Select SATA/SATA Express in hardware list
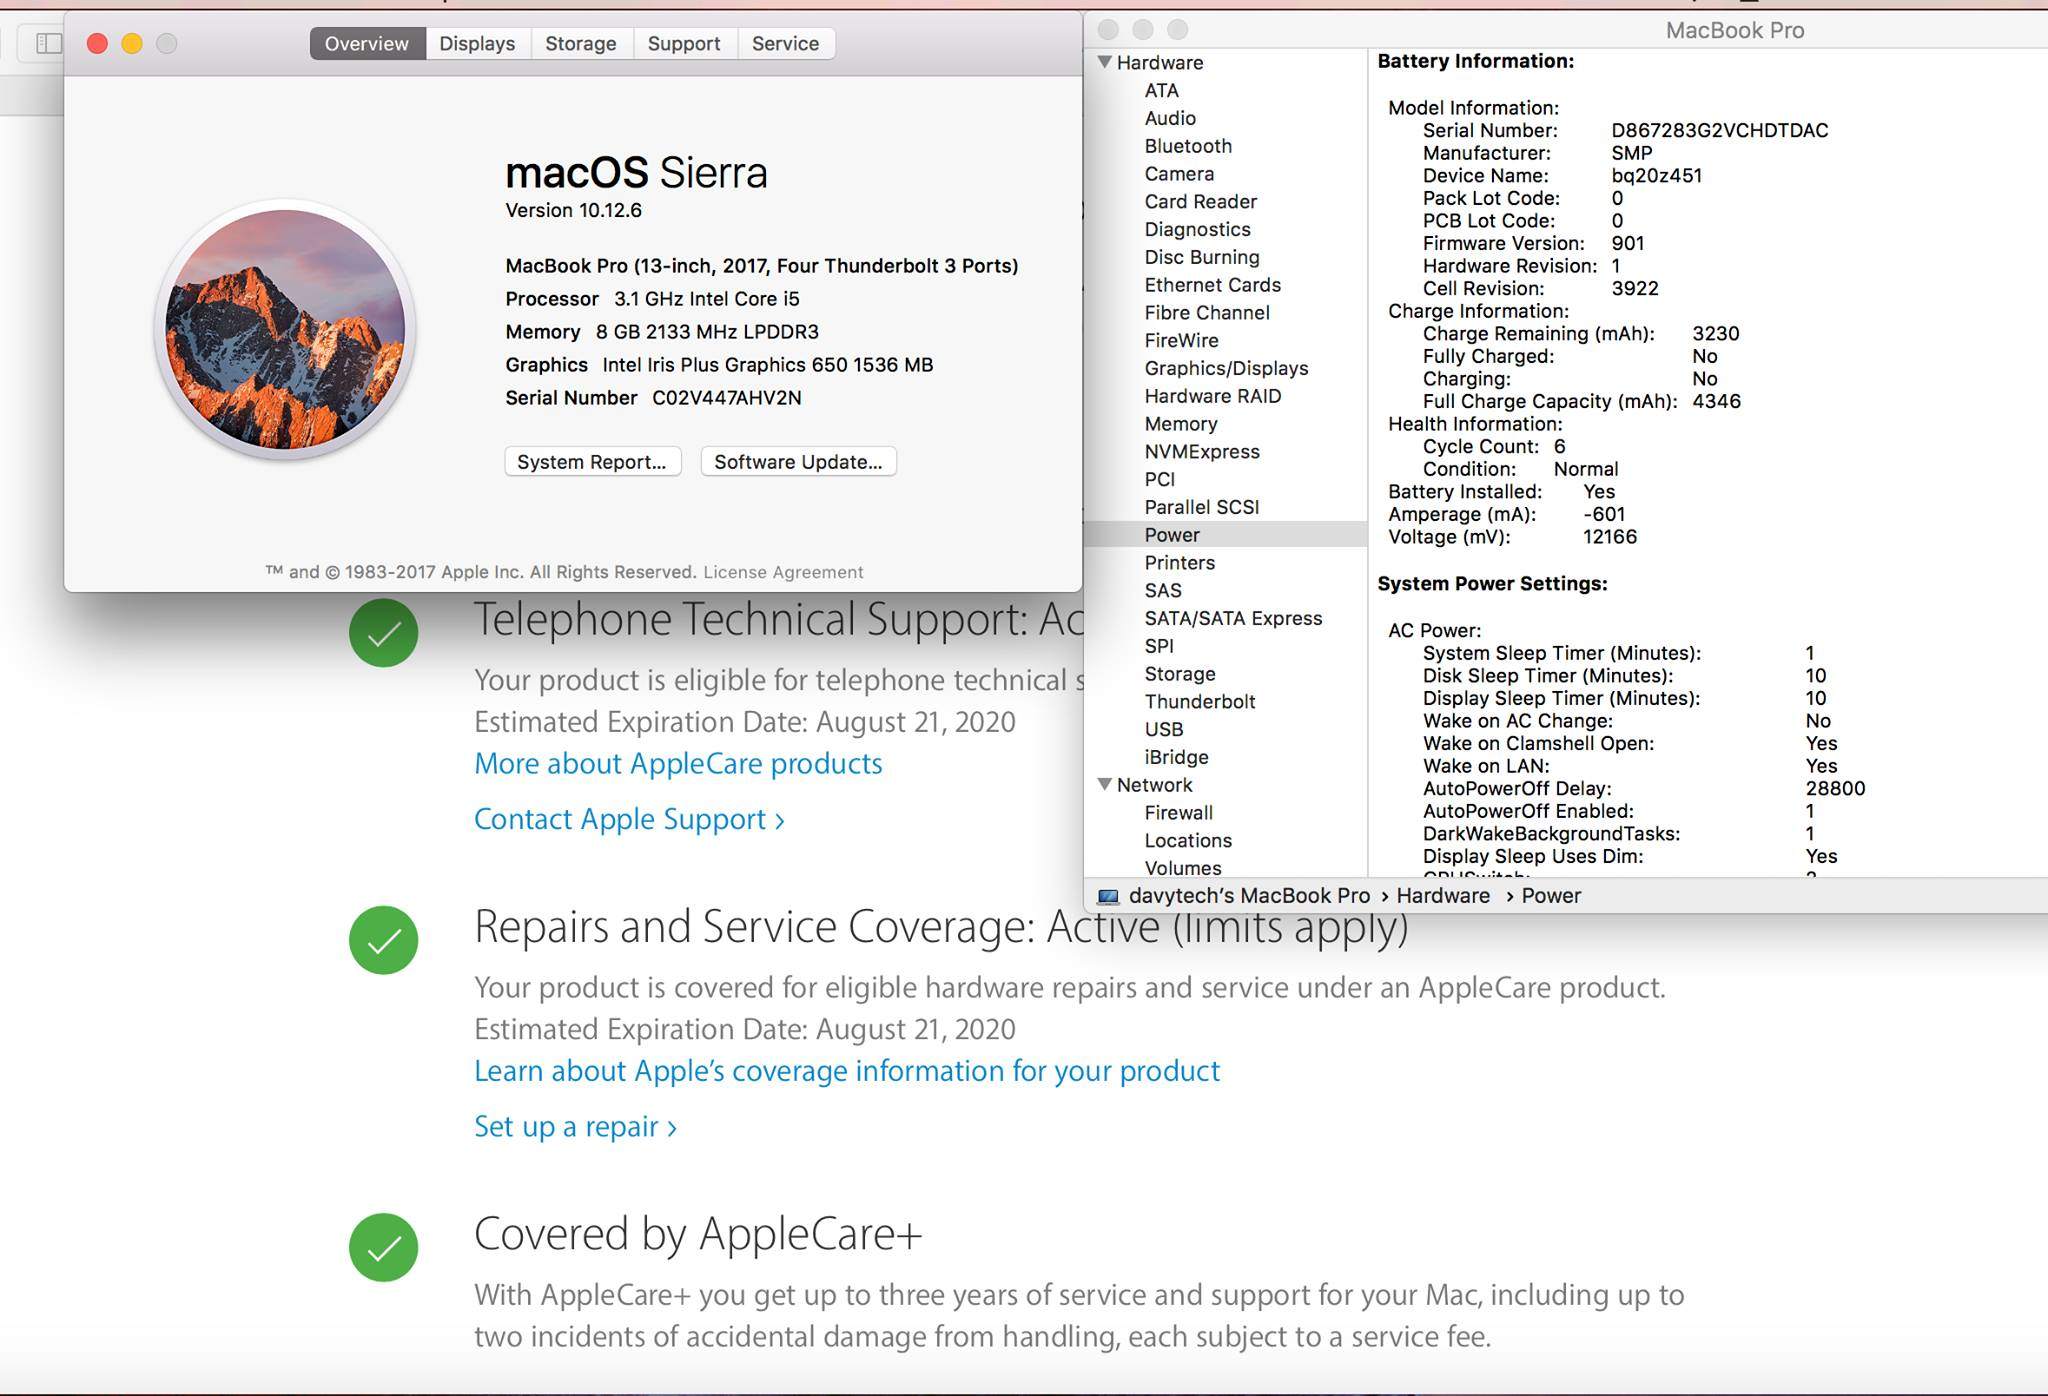2048x1396 pixels. 1233,619
